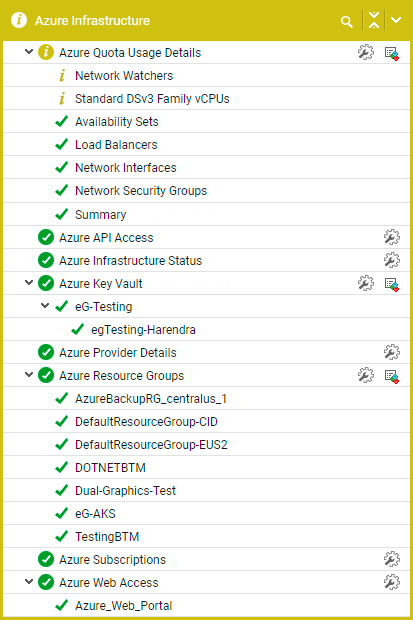This screenshot has width=413, height=620.
Task: Select DefaultResourceGroup-CID
Action: tap(146, 422)
